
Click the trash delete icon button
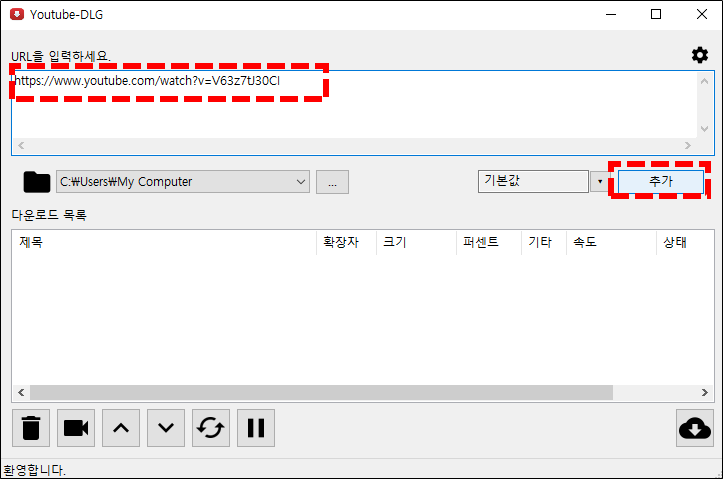click(x=31, y=428)
